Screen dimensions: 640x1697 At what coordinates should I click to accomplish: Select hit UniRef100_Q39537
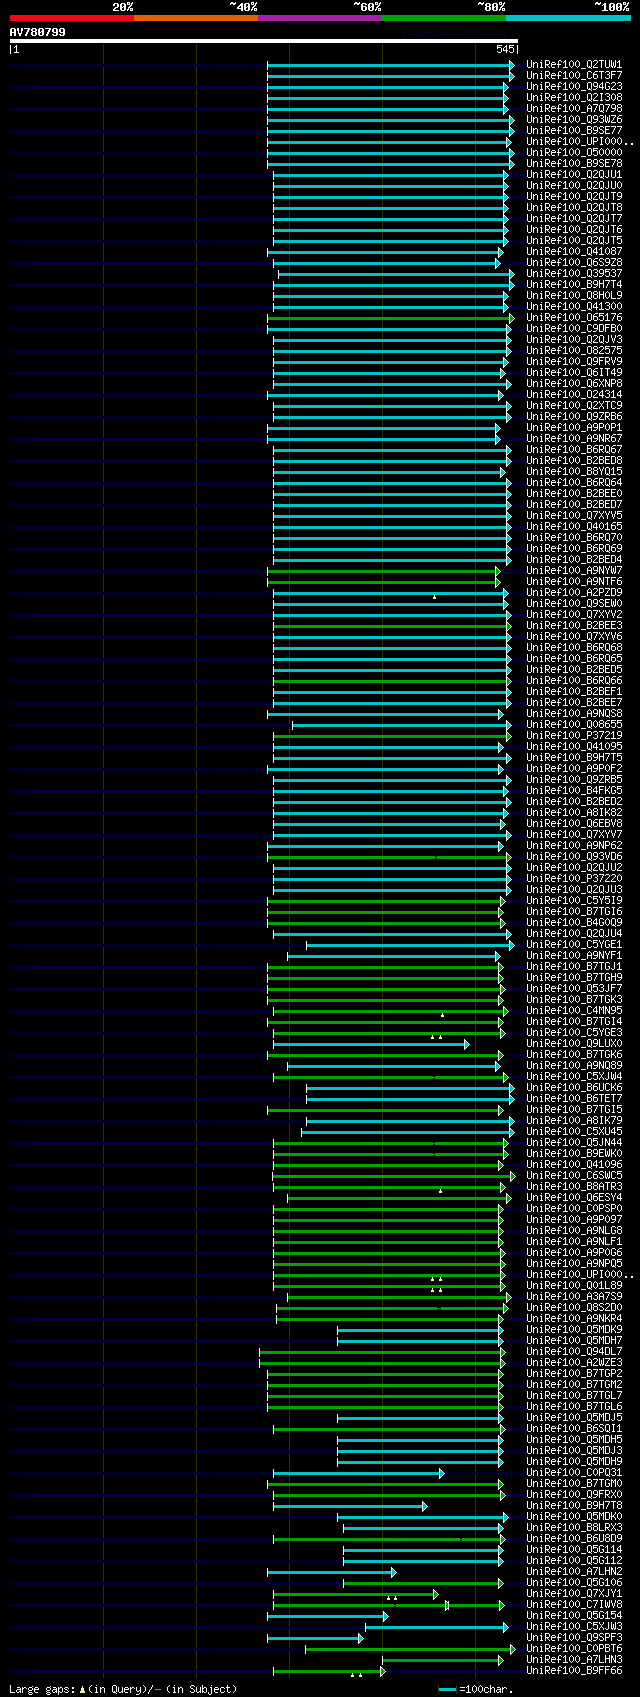574,273
